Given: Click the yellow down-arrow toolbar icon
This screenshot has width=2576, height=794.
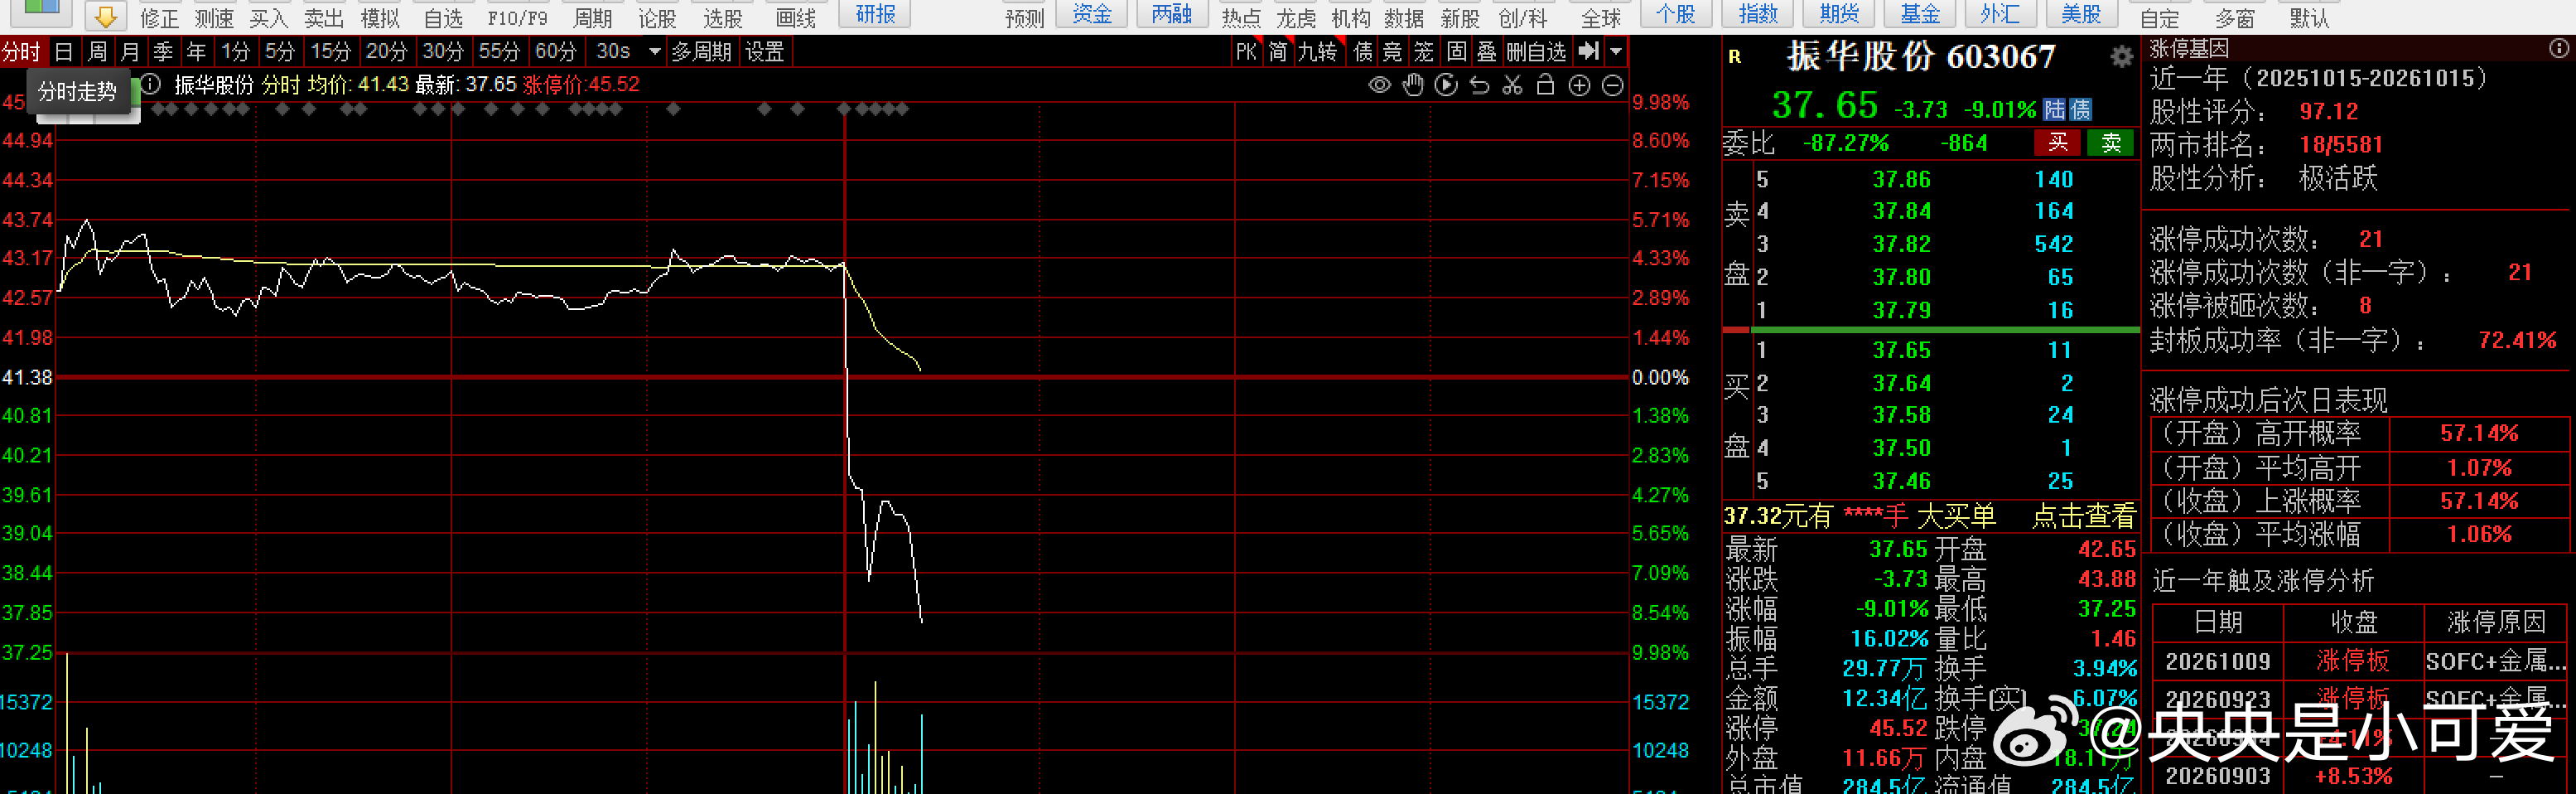Looking at the screenshot, I should pos(105,15).
